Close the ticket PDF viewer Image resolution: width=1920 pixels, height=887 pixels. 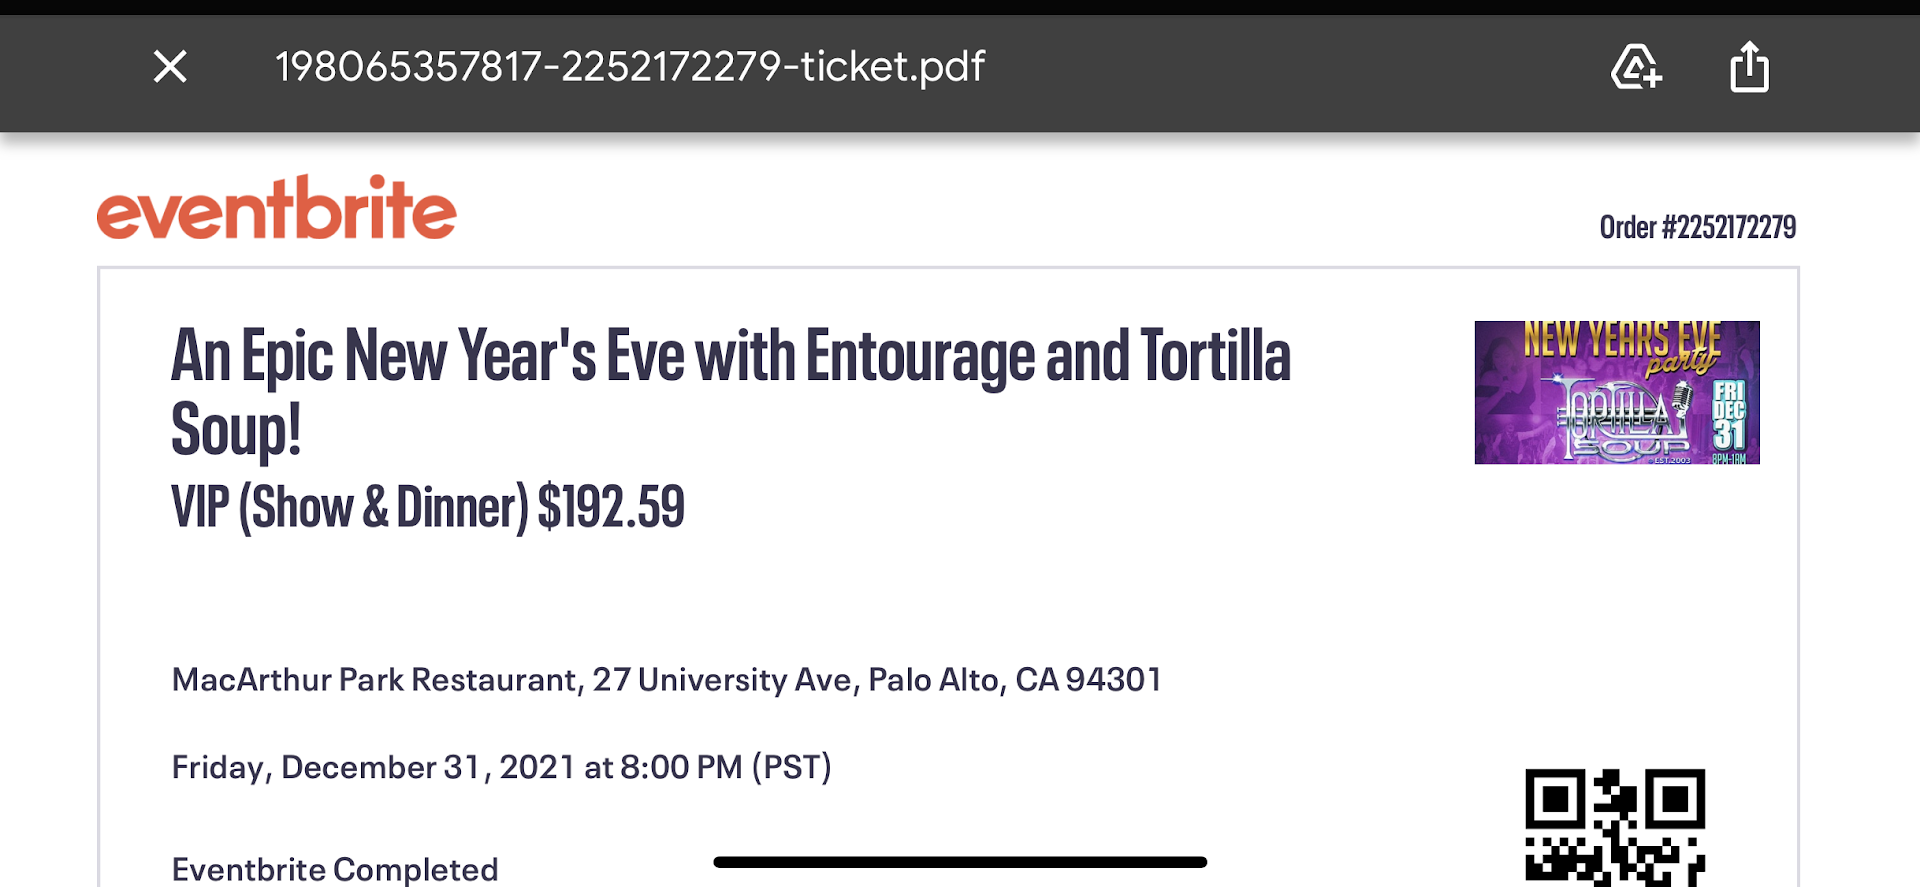170,67
